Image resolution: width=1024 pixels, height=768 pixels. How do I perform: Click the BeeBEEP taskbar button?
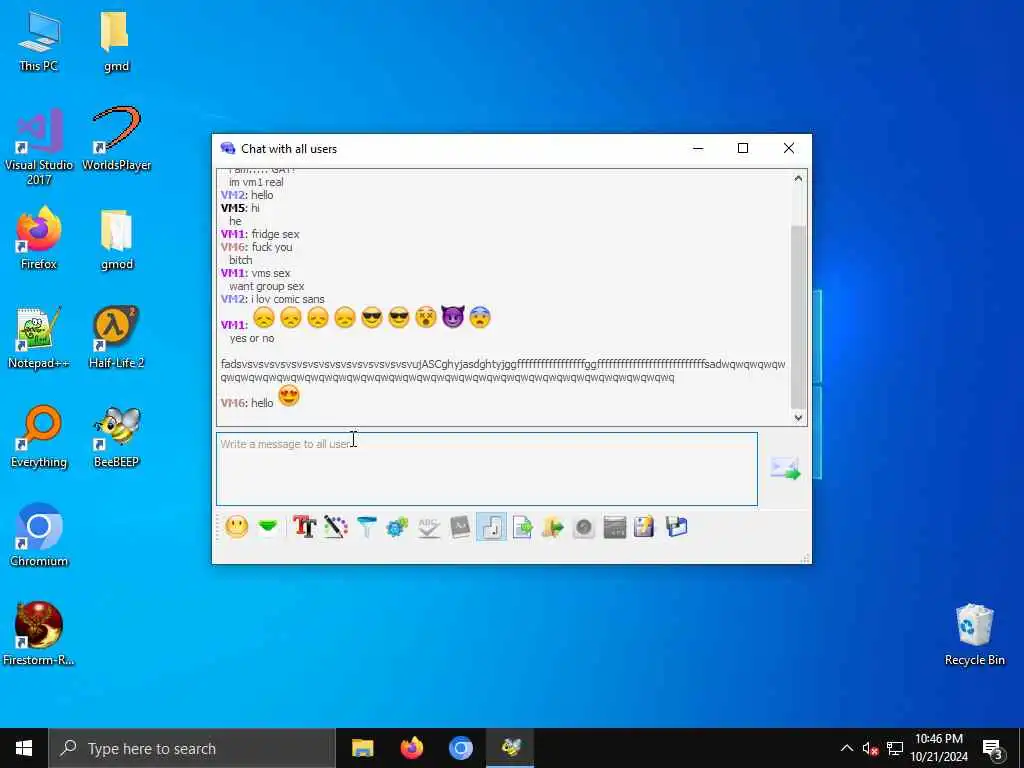(510, 748)
